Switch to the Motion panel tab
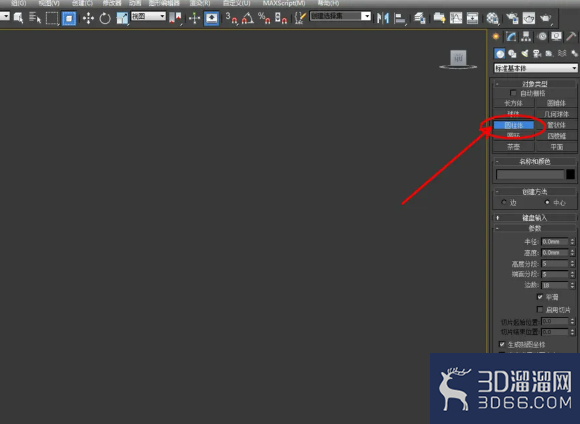 coord(542,36)
